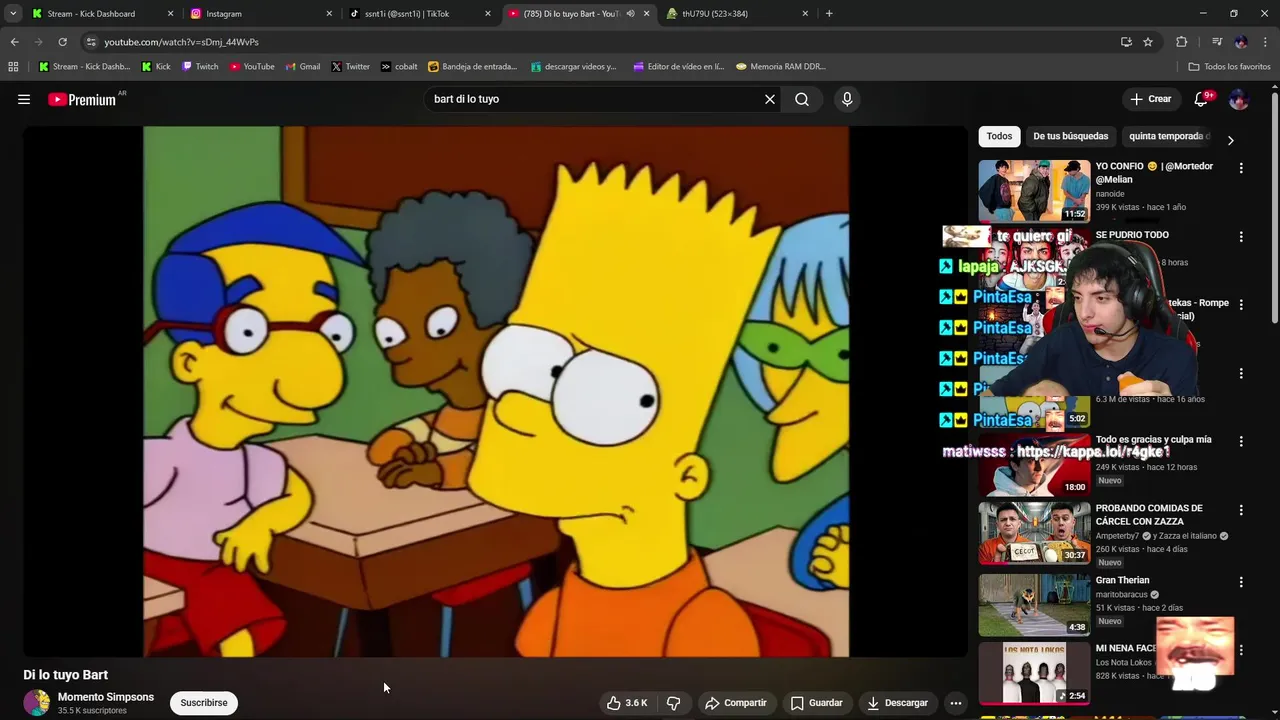This screenshot has height=720, width=1280.
Task: Select the quinta temporada chip
Action: point(1168,136)
